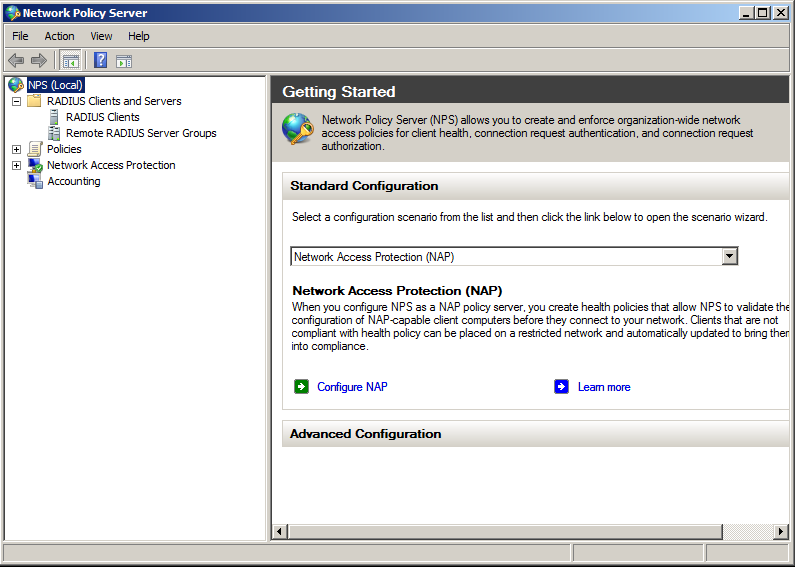Click the horizontal scrollbar right arrow
This screenshot has height=567, width=795.
[781, 531]
